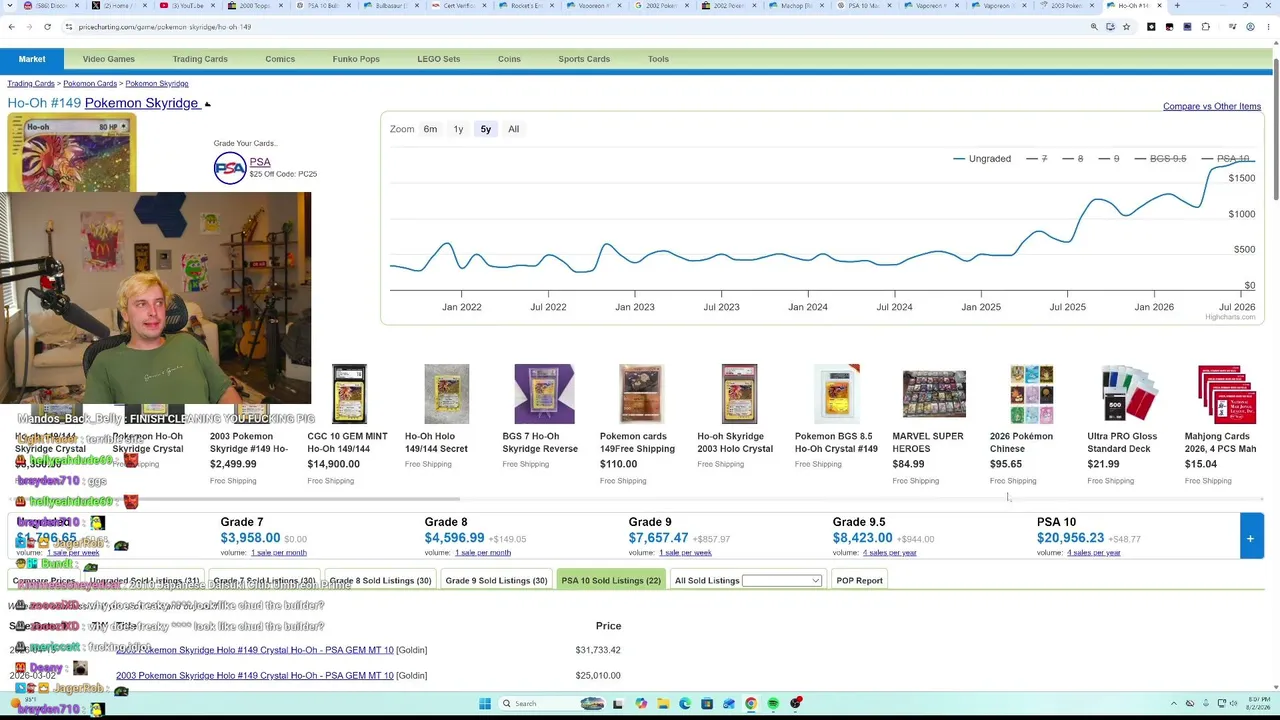Toggle the grade 7 series in chart legend
The height and width of the screenshot is (720, 1280).
1036,159
